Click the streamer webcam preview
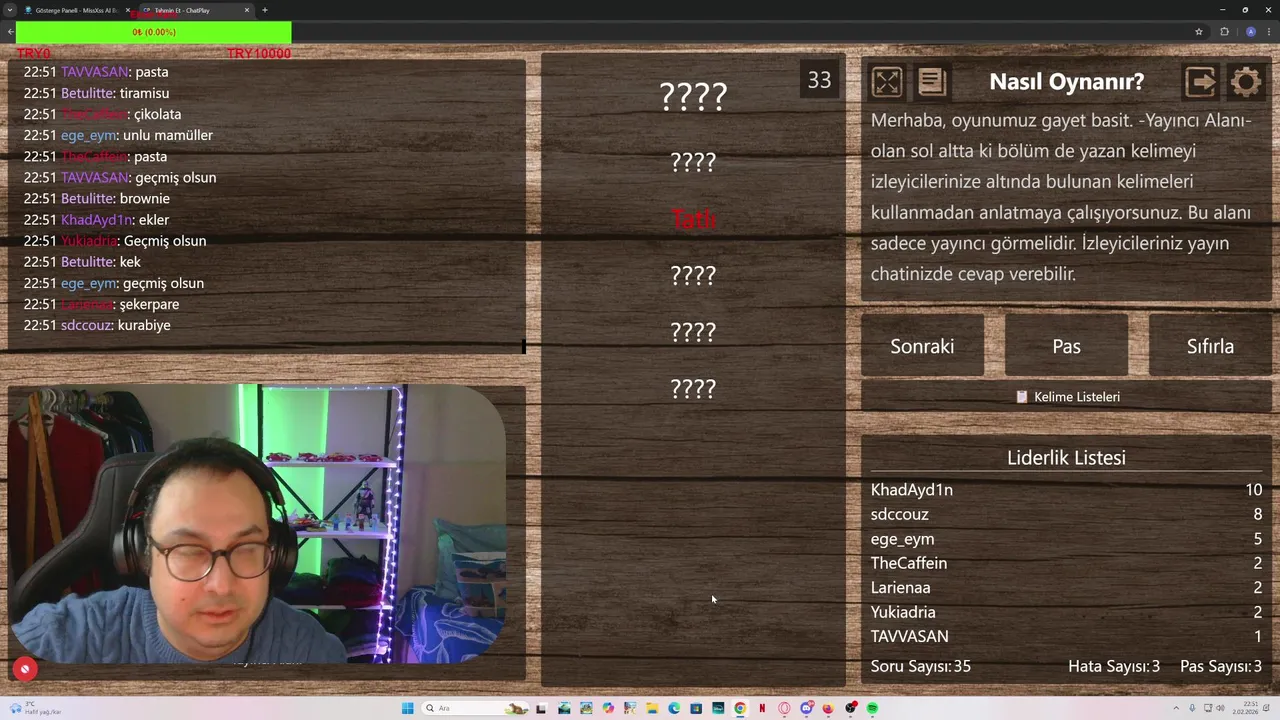The width and height of the screenshot is (1280, 720). [x=257, y=524]
